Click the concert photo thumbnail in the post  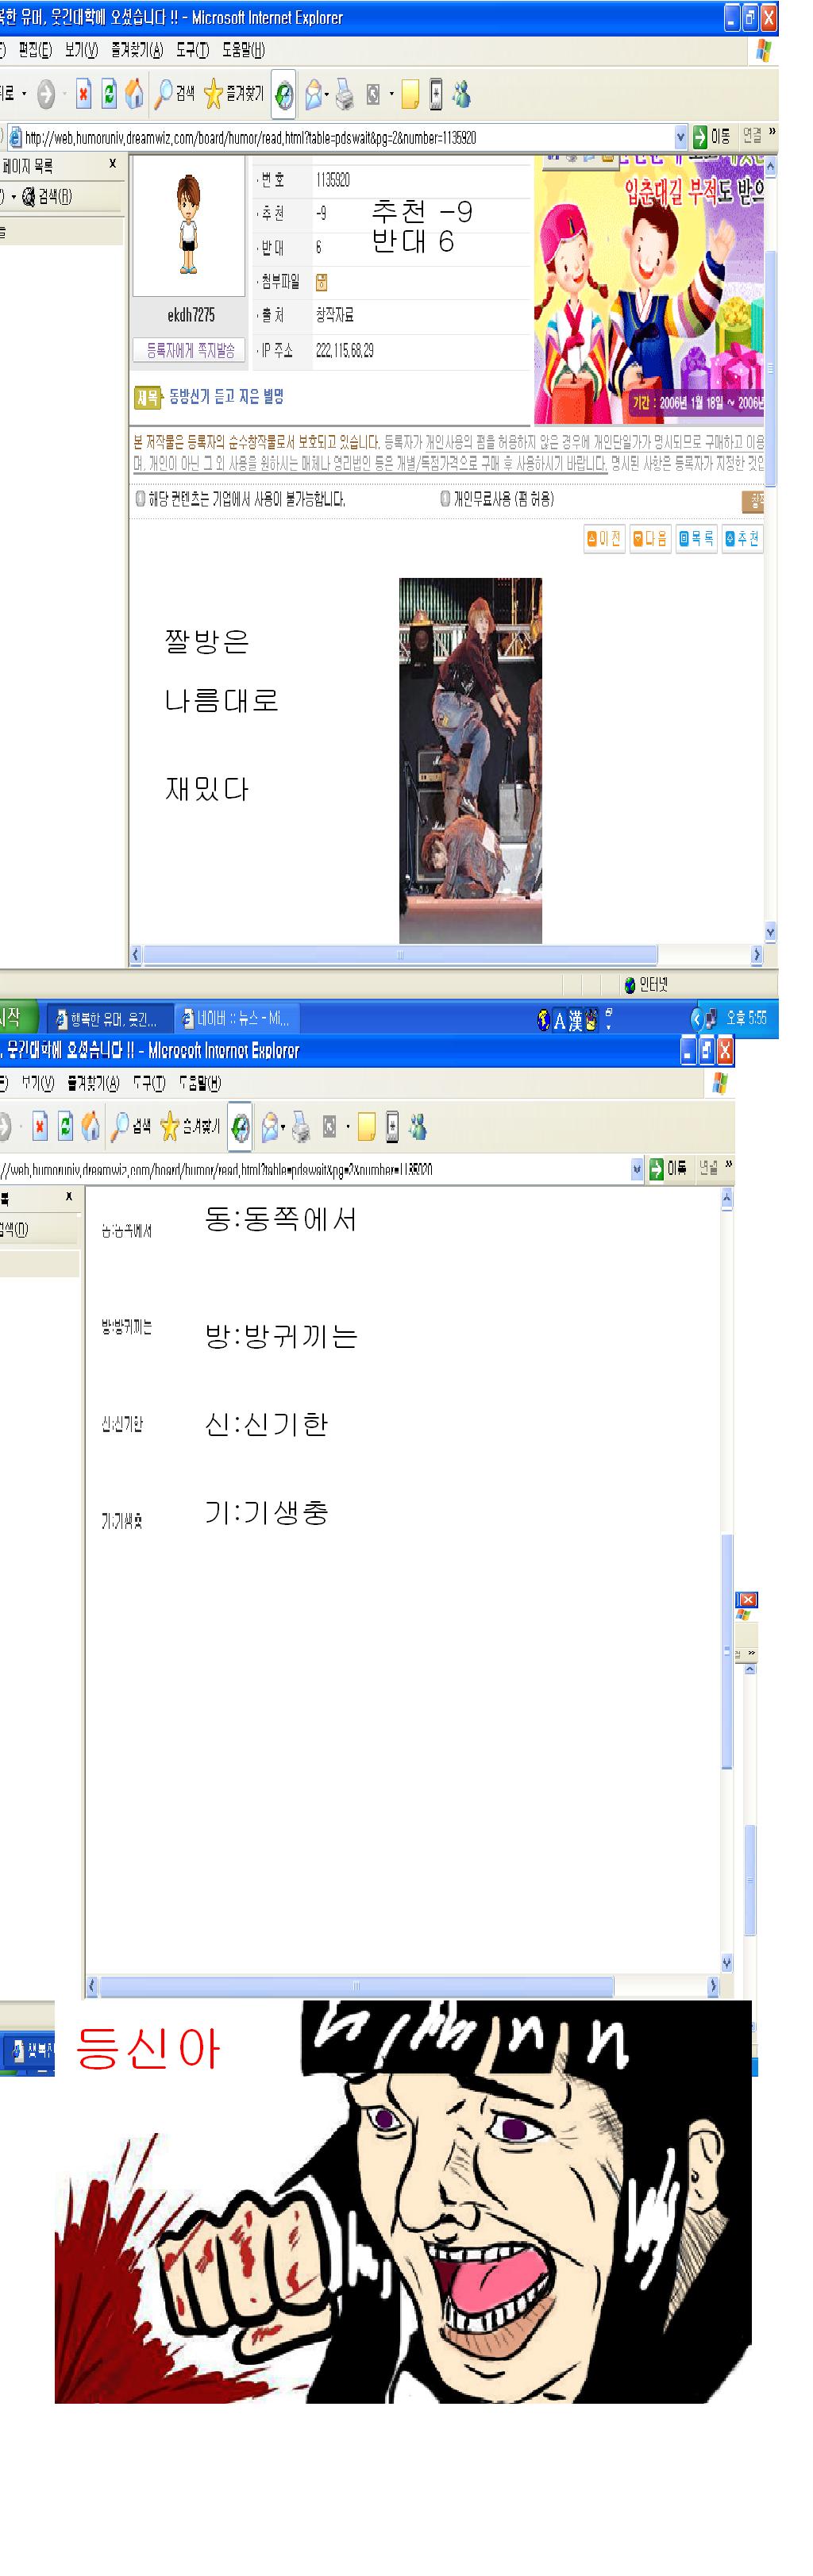point(470,760)
